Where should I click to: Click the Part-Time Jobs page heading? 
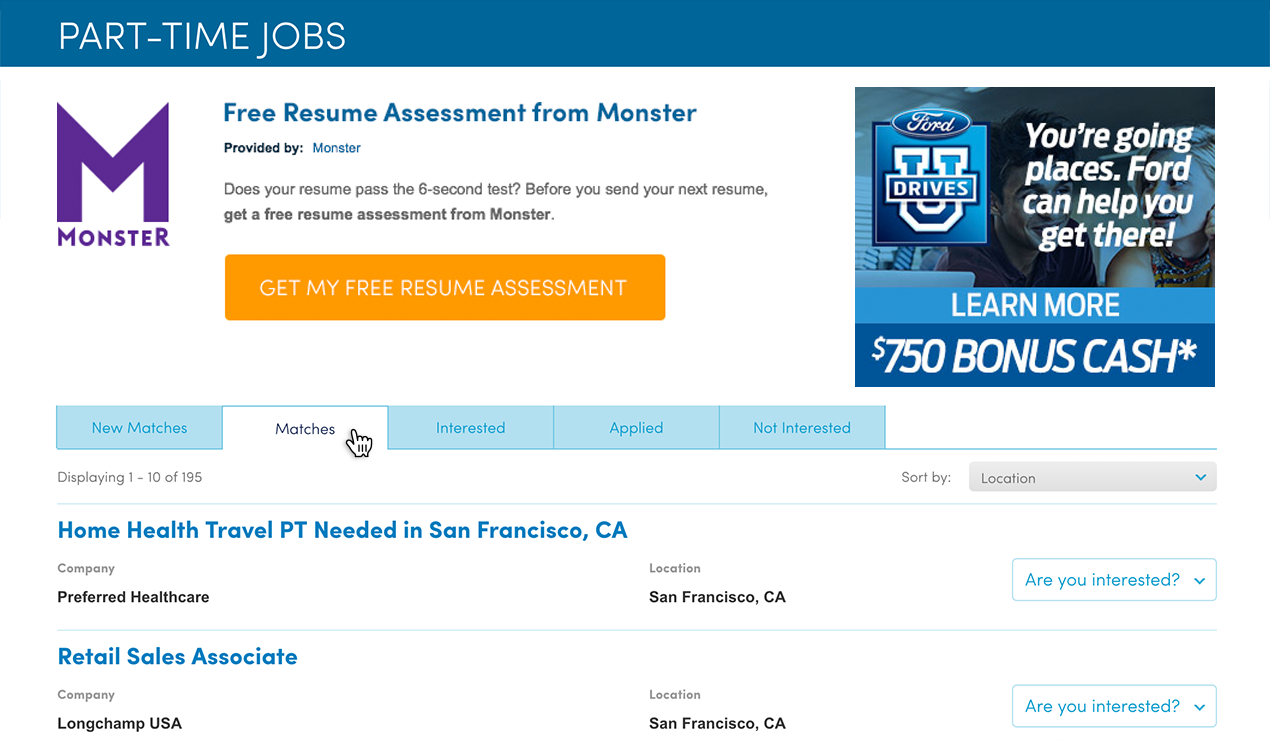tap(202, 36)
